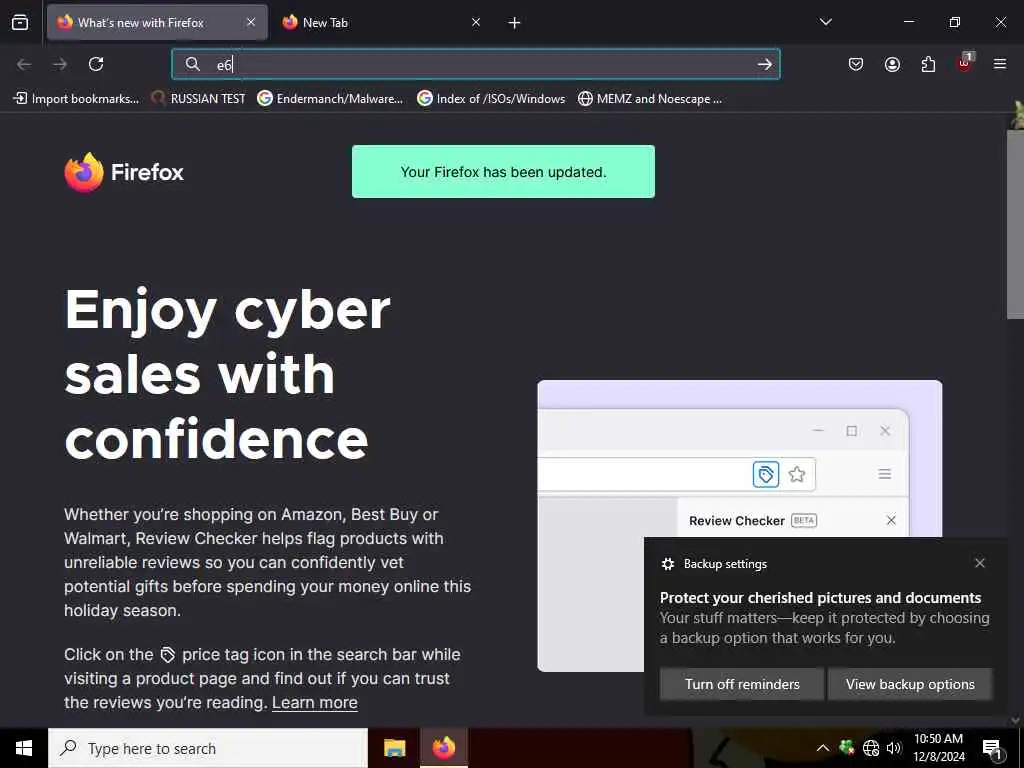Open the Windows Start menu
This screenshot has width=1024, height=768.
coord(24,748)
